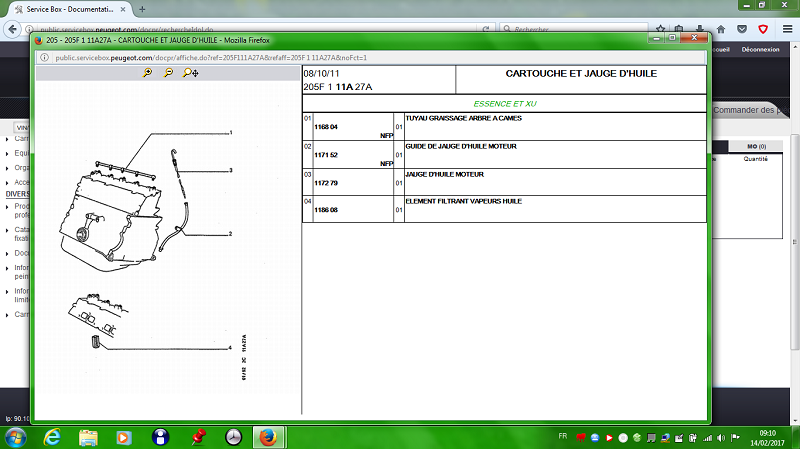Open the Mercedes star taskbar icon

pos(233,437)
